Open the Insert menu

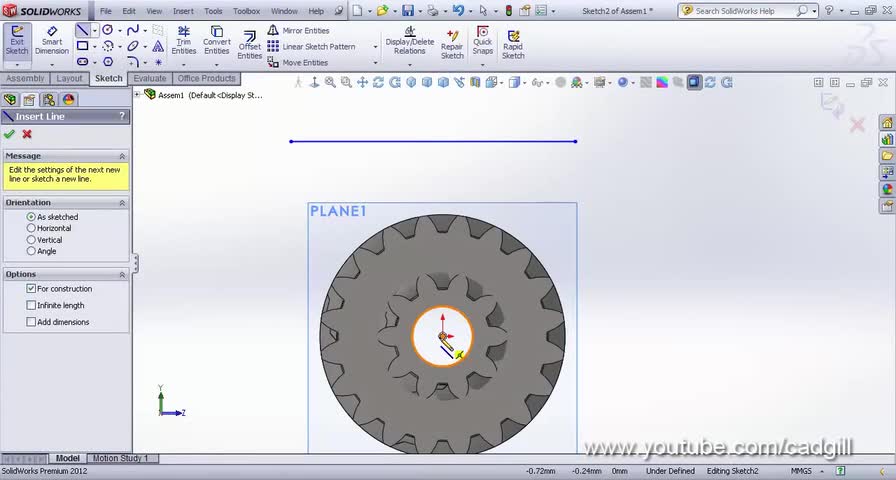pos(183,11)
